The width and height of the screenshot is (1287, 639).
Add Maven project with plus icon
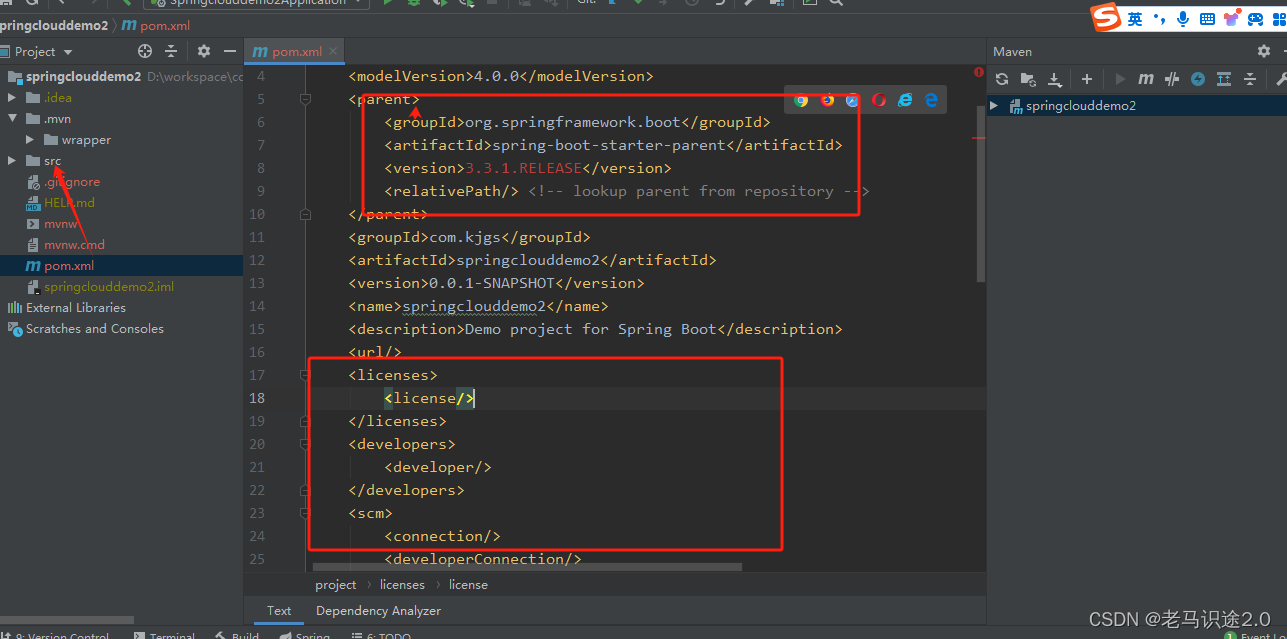click(x=1087, y=79)
